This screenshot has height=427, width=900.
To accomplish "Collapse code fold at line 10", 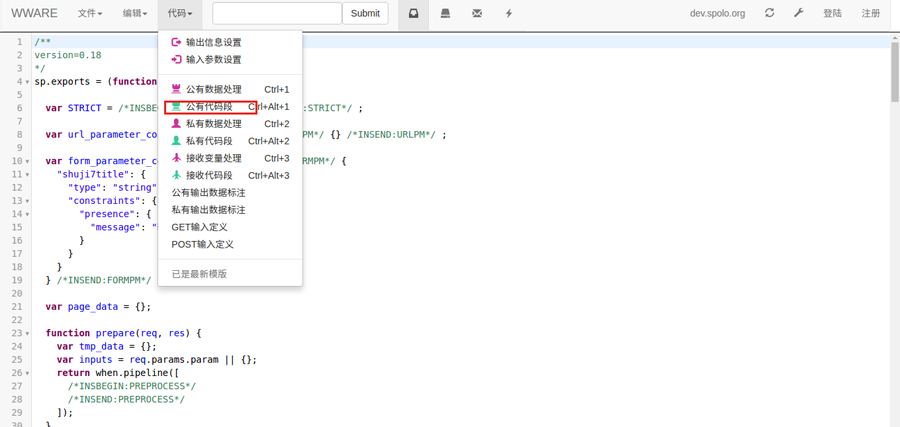I will pyautogui.click(x=27, y=161).
